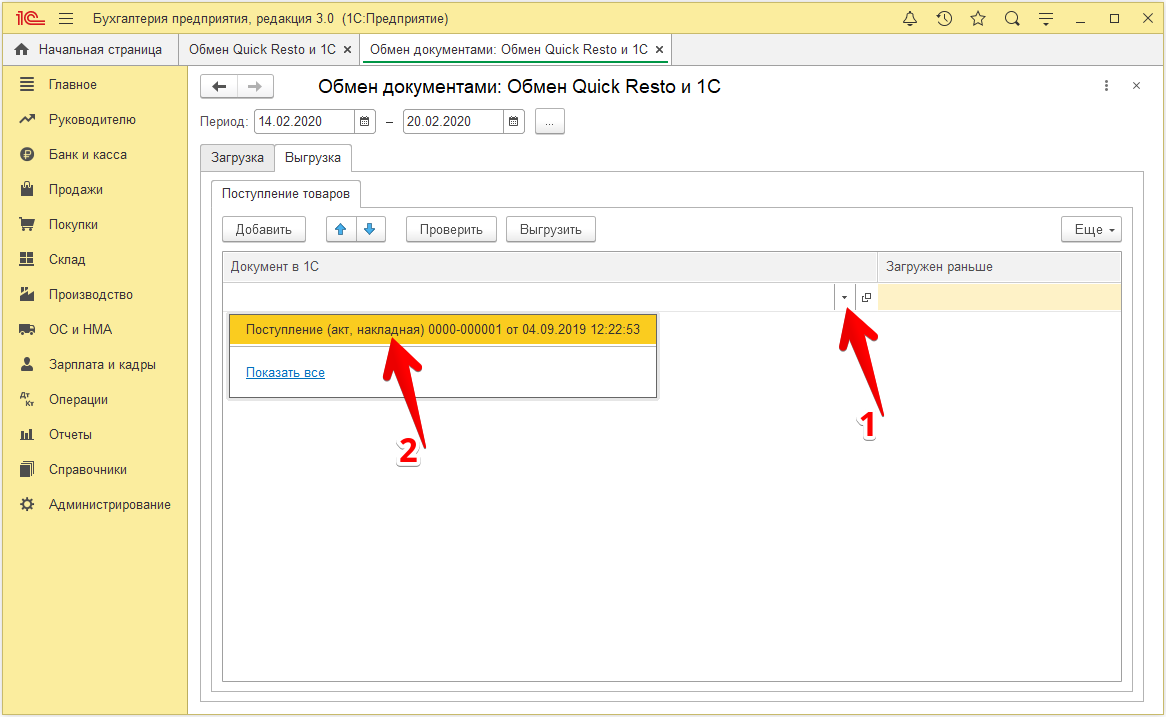Close the Обмен Quick Resto и 1С tab
This screenshot has width=1166, height=717.
347,49
